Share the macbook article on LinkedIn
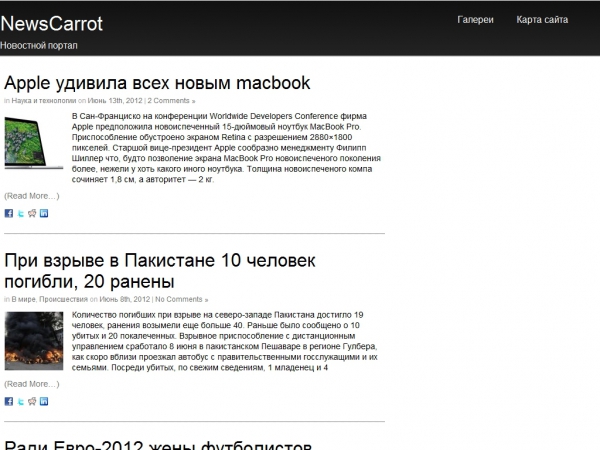 click(x=44, y=213)
